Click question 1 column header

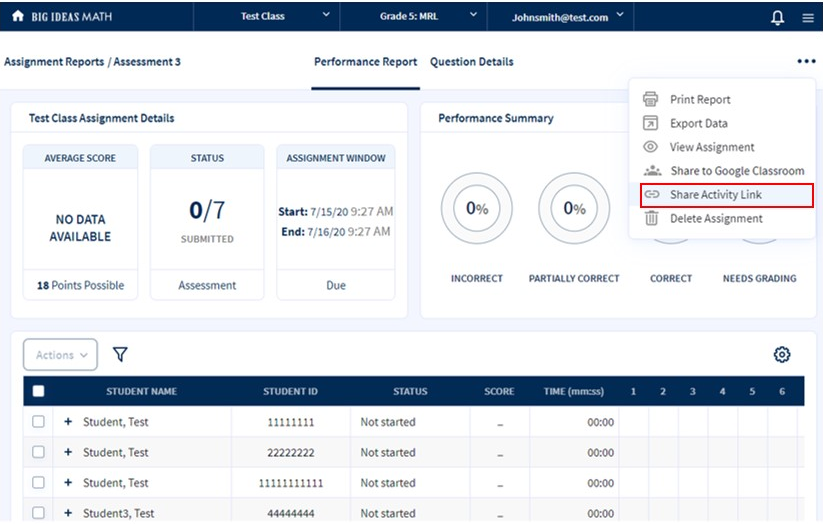[633, 392]
